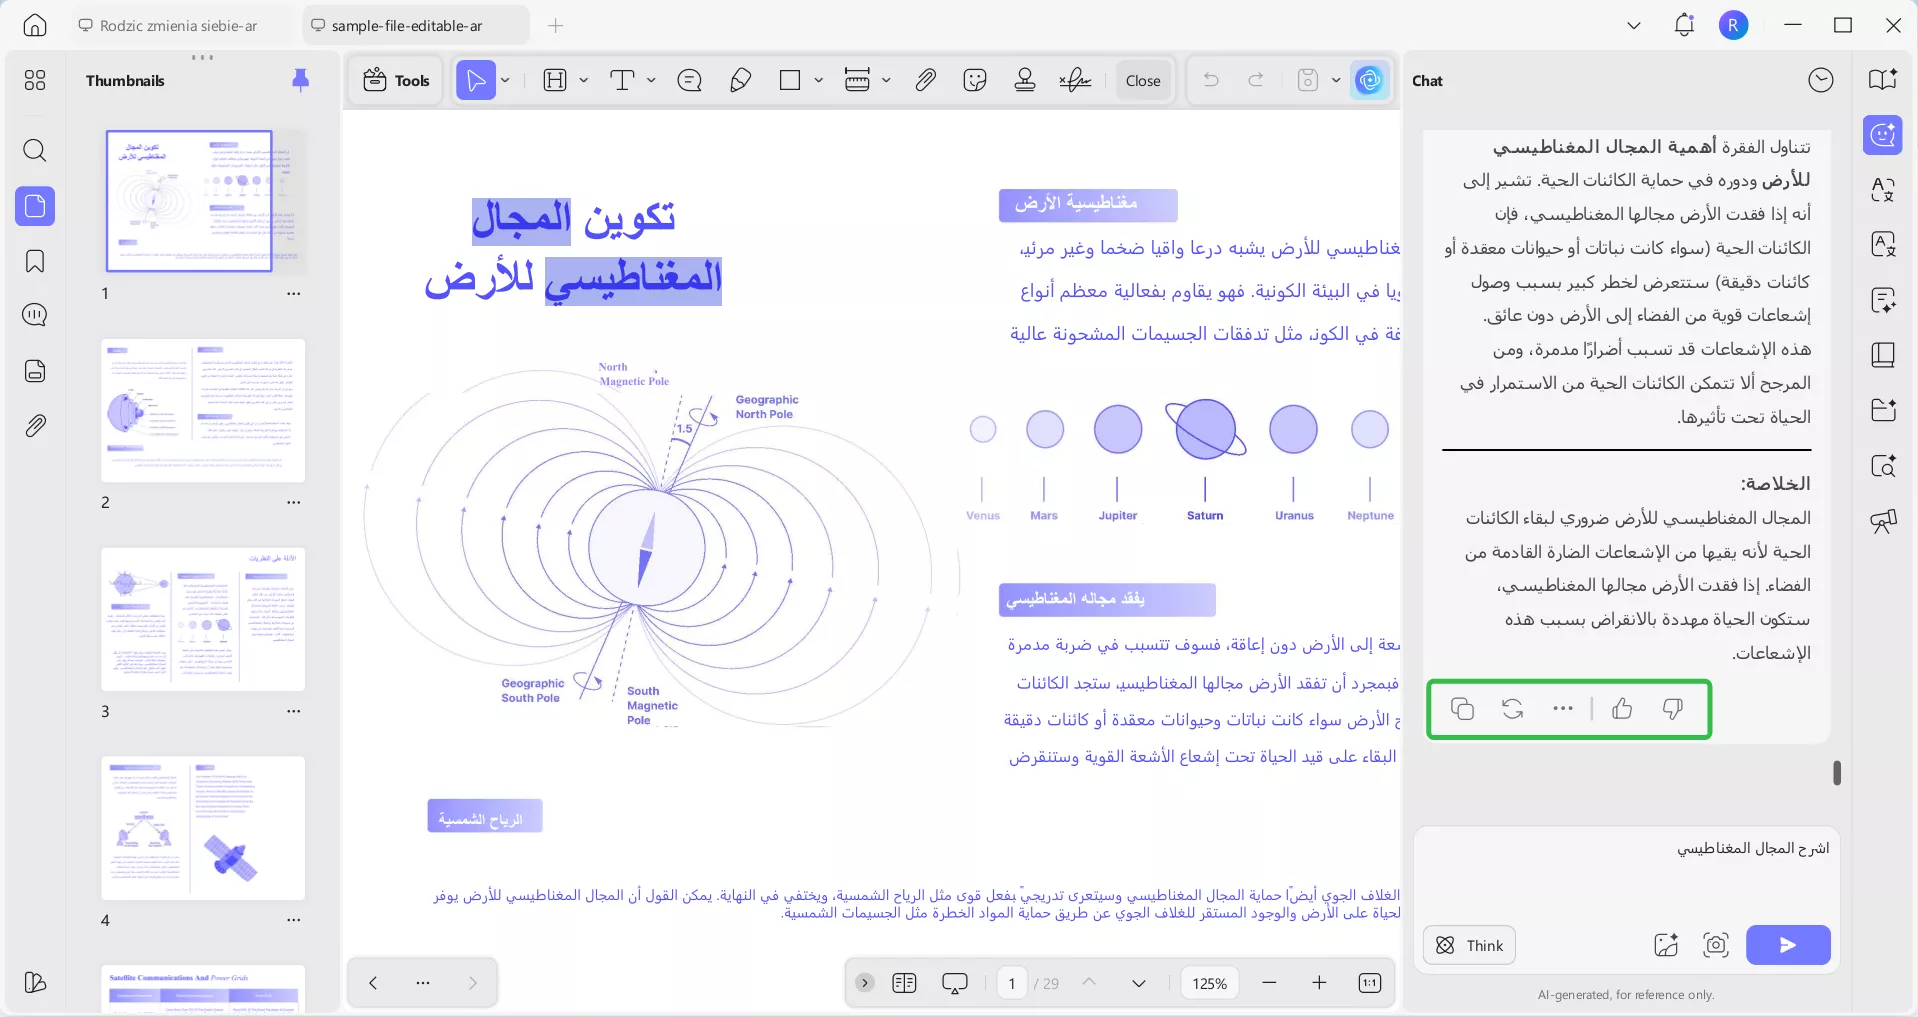Enable Think mode in the chat input
1918x1017 pixels.
[1468, 945]
